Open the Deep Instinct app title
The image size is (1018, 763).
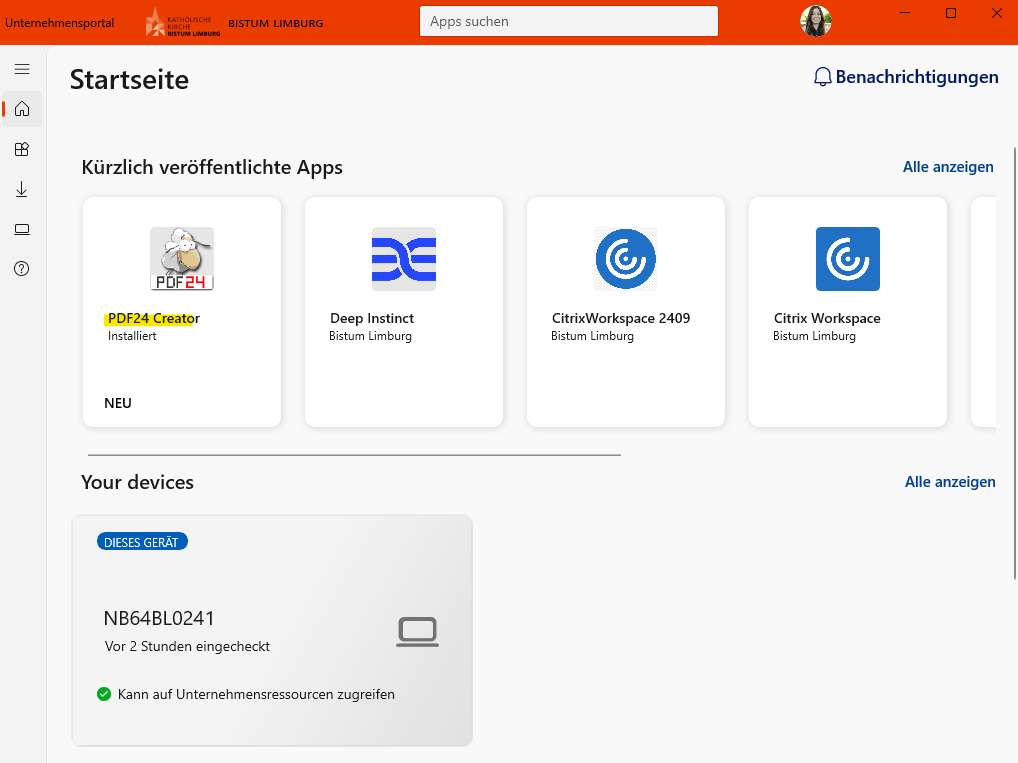click(372, 318)
